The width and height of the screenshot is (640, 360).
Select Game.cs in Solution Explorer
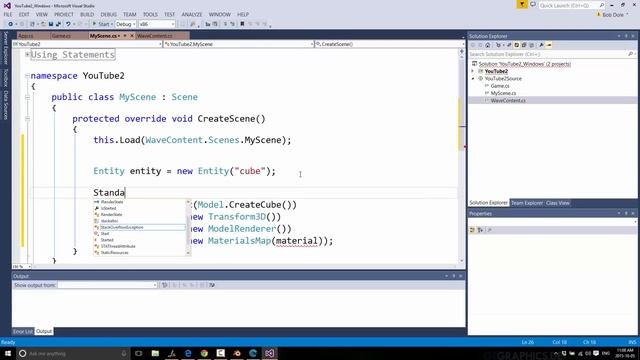coord(500,86)
